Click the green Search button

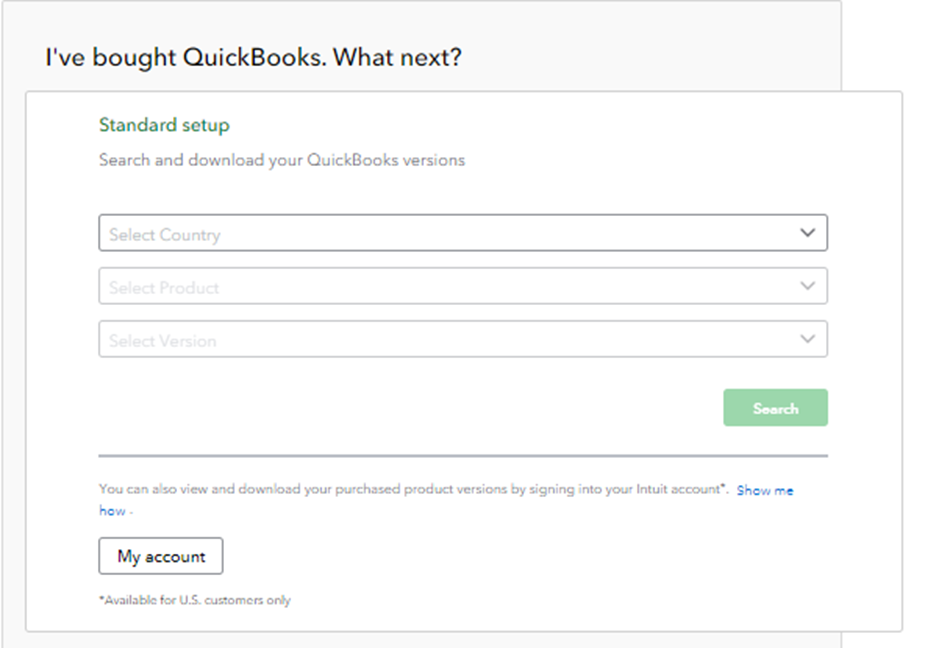(775, 408)
